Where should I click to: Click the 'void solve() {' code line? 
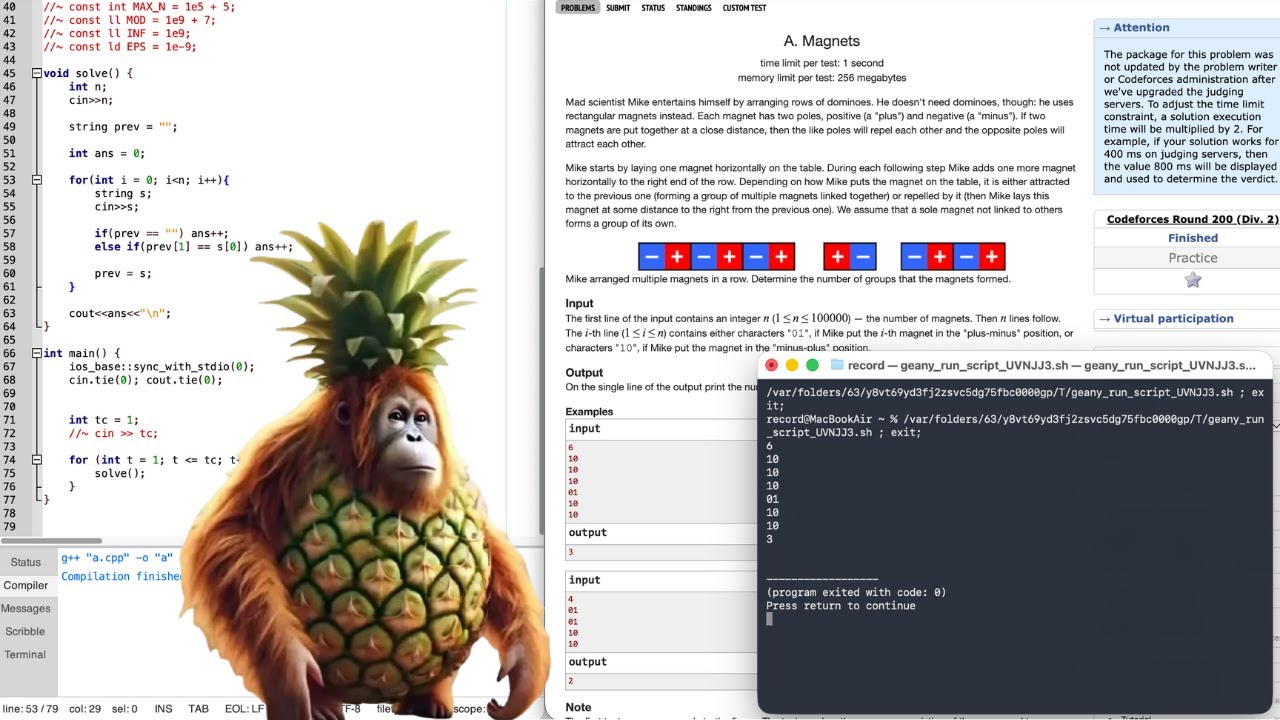(88, 73)
